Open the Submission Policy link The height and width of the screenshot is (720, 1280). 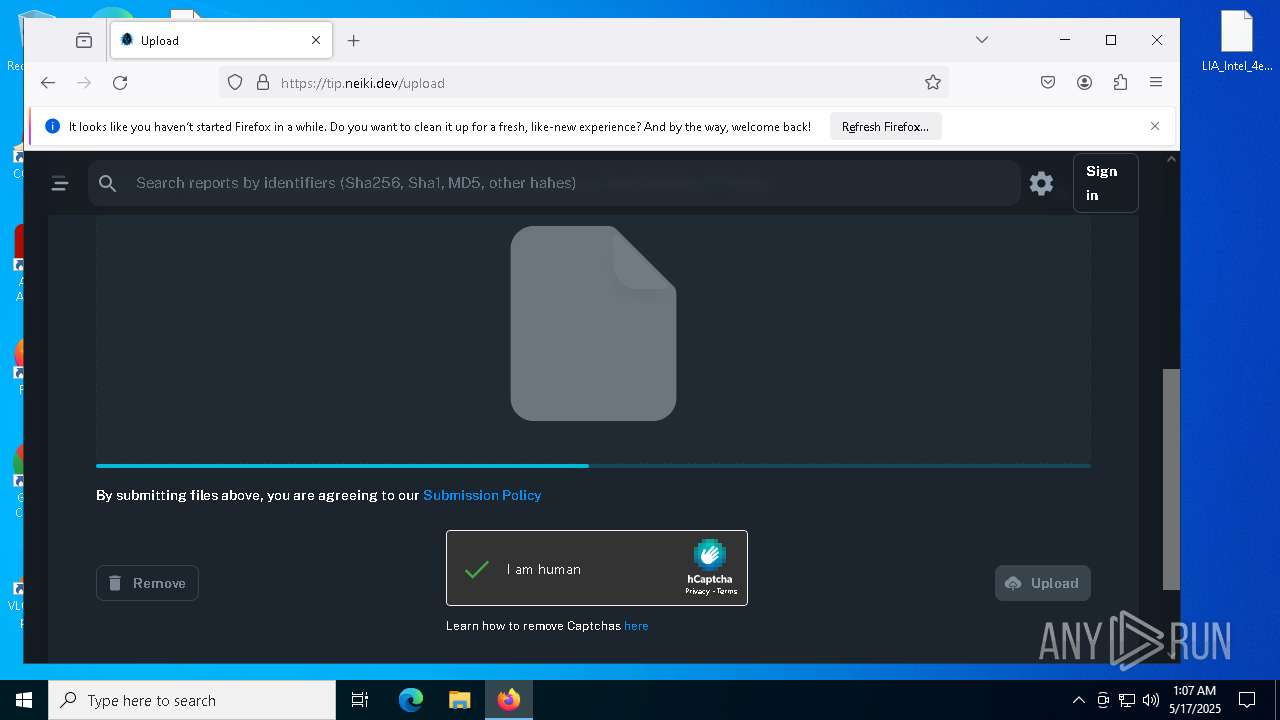[482, 495]
